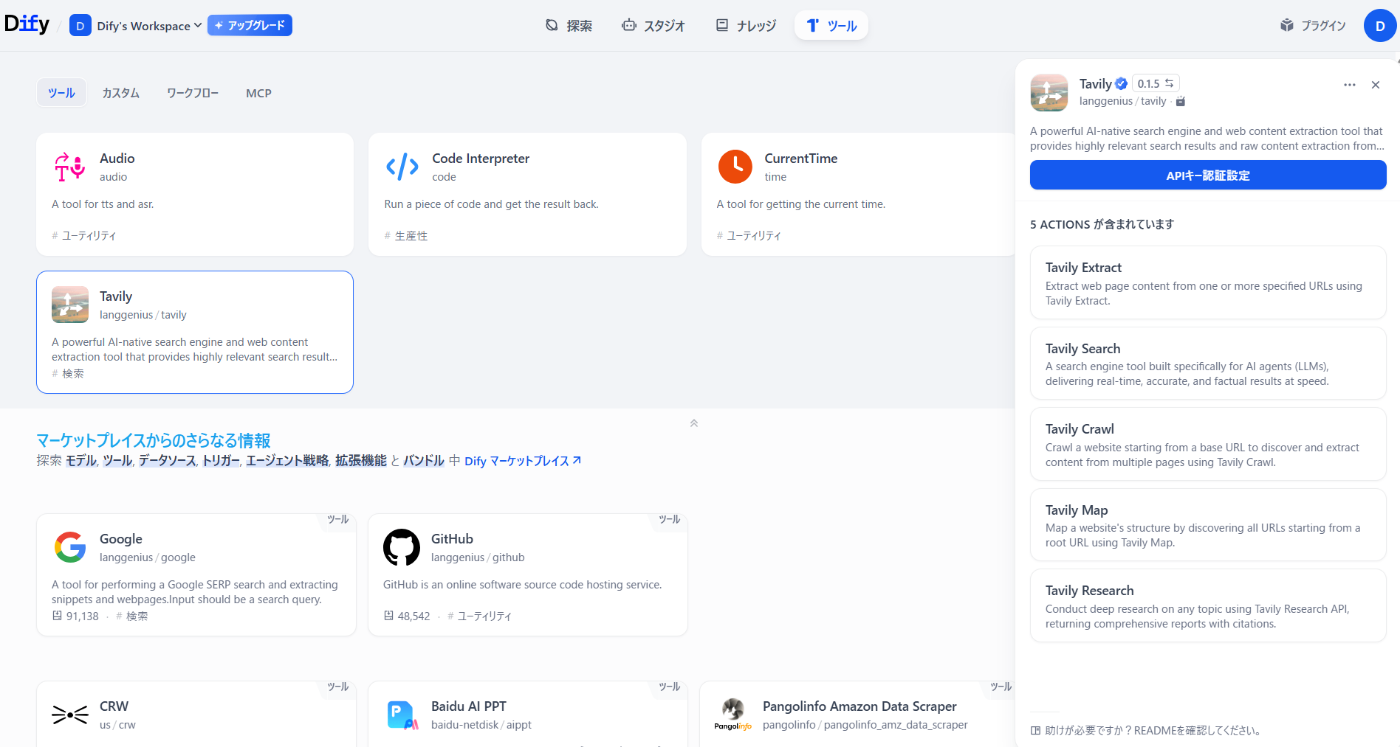Open the Tavily Research action
The width and height of the screenshot is (1400, 747).
[1208, 606]
